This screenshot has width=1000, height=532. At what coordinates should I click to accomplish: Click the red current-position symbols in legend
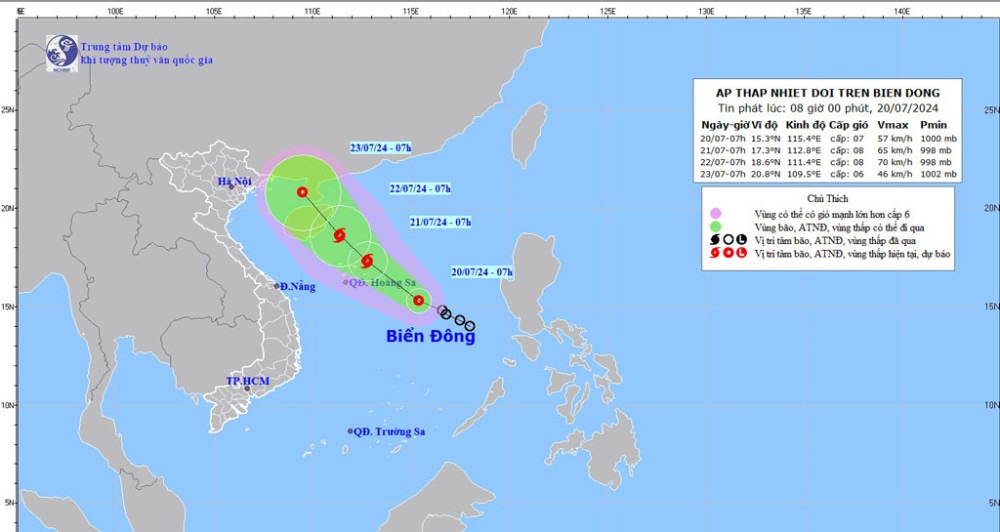point(726,253)
